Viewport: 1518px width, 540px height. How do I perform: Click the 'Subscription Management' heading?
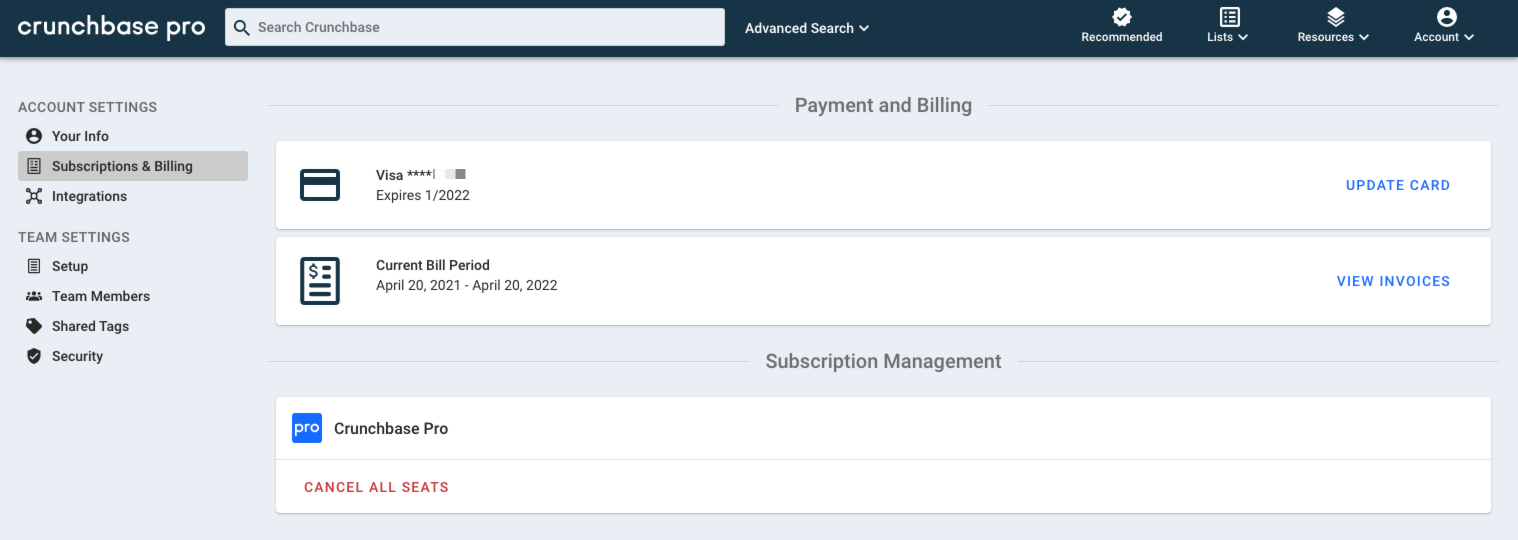click(x=883, y=361)
